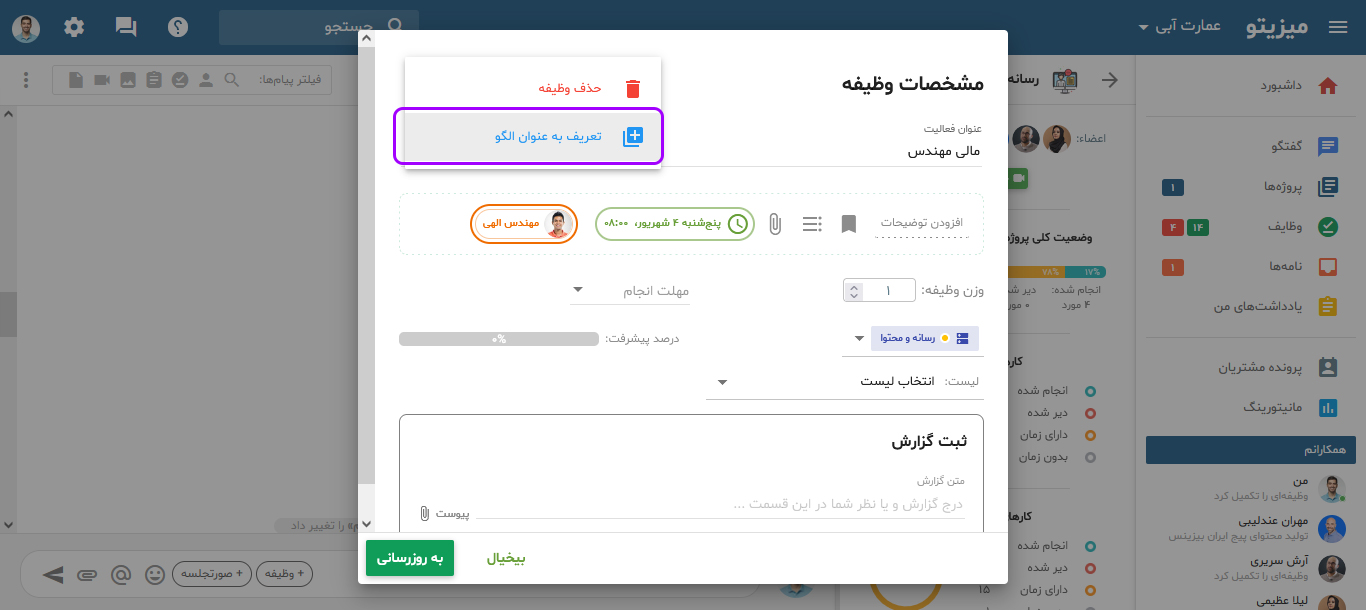Open the settings gear in top bar
This screenshot has width=1366, height=610.
[74, 27]
